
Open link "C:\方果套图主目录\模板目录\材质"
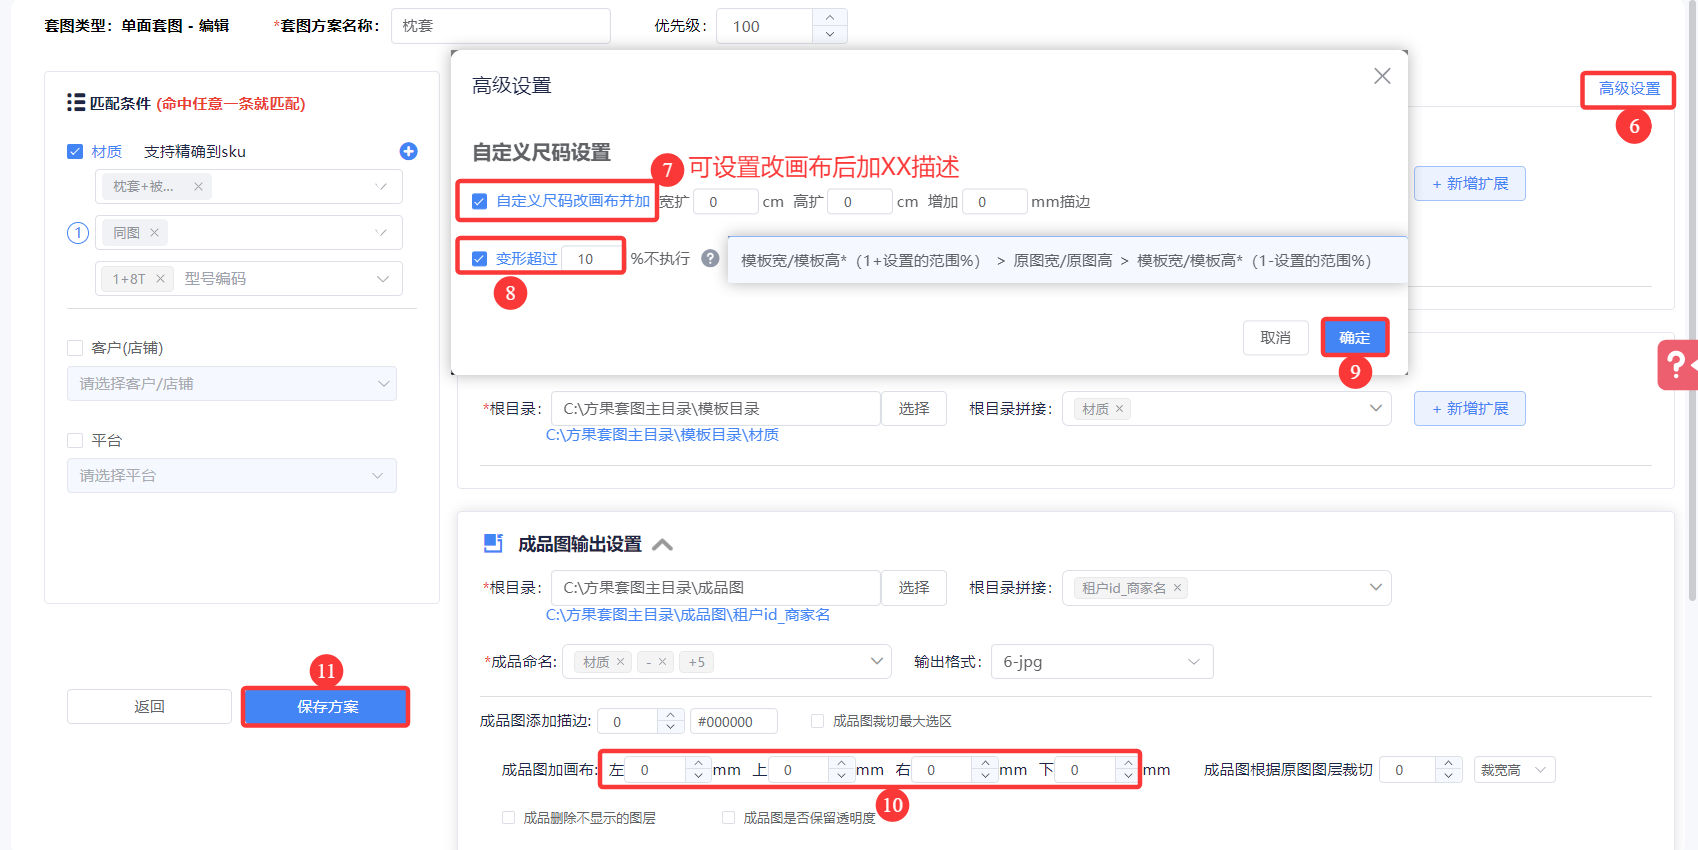[662, 435]
